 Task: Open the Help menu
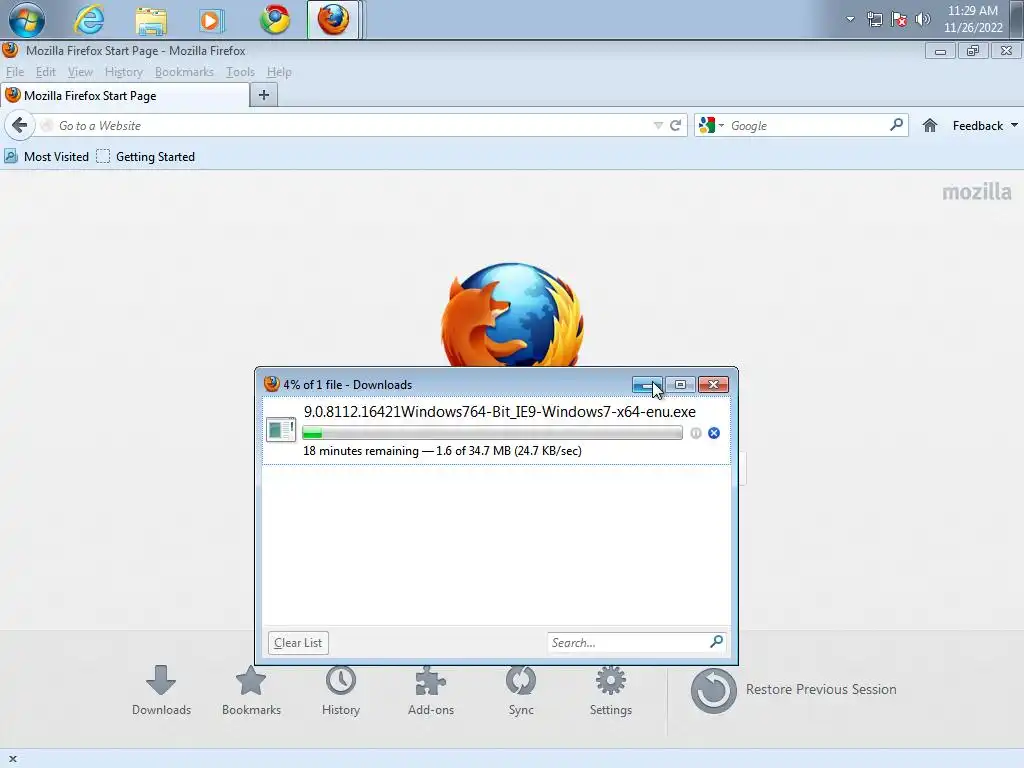[x=279, y=72]
